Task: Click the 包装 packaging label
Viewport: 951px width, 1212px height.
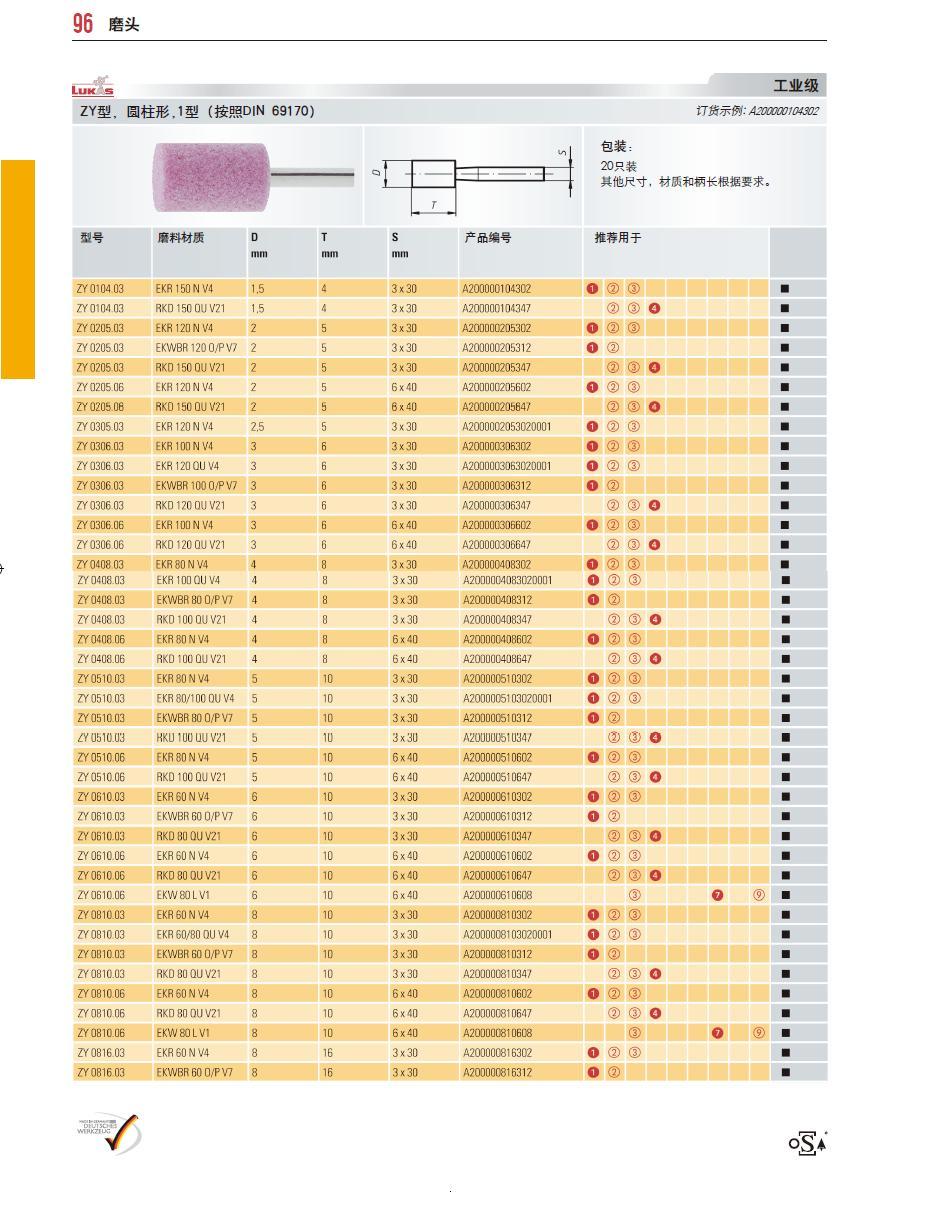Action: pos(617,147)
